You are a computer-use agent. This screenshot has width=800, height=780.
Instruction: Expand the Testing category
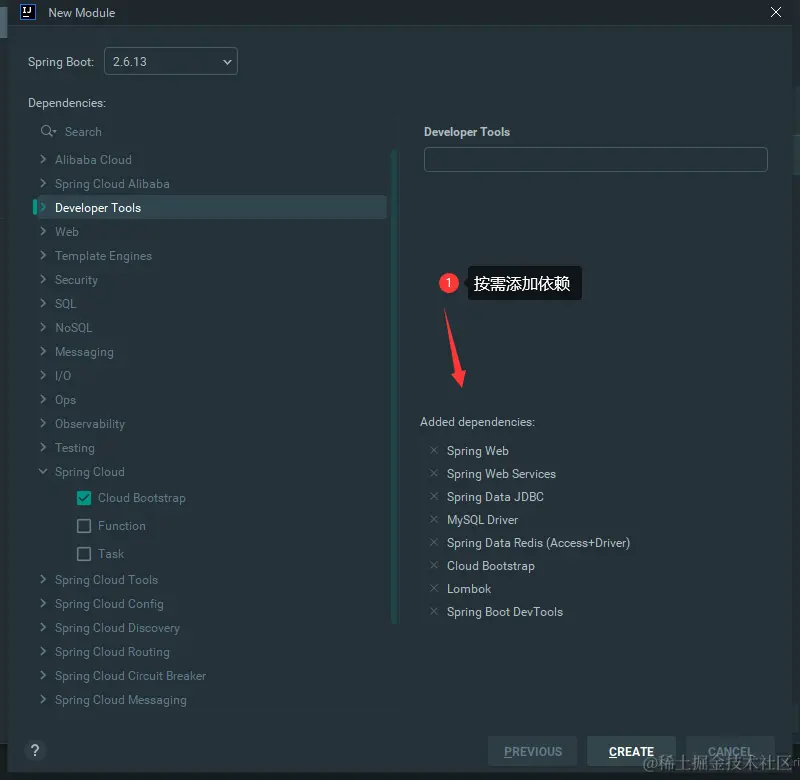click(43, 447)
